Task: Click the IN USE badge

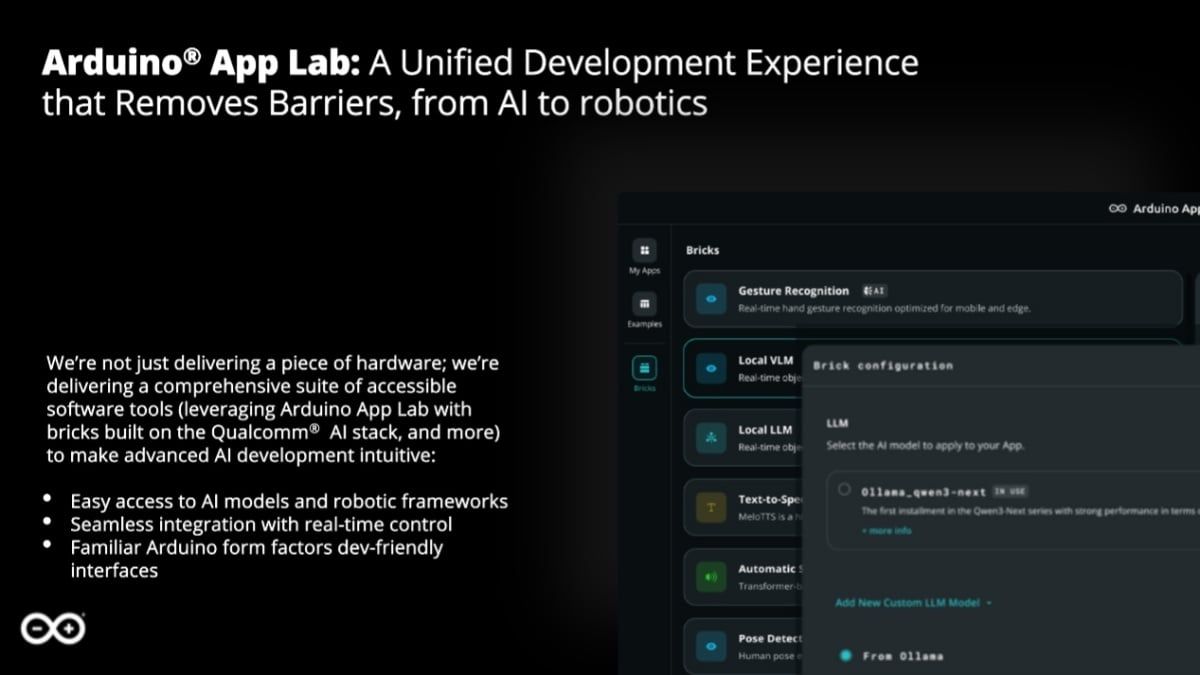Action: (1010, 491)
